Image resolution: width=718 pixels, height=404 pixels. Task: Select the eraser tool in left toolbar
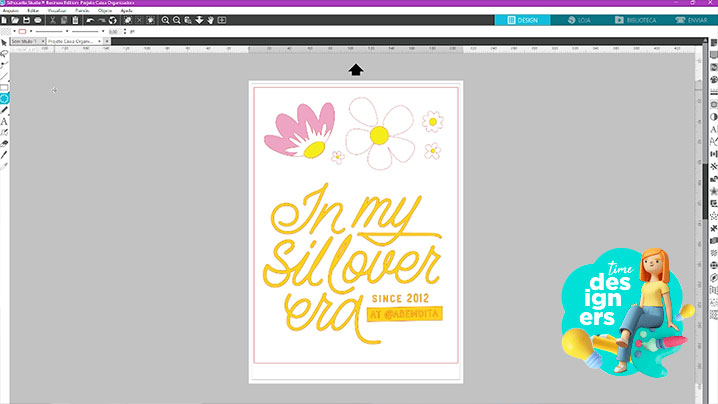coord(5,143)
